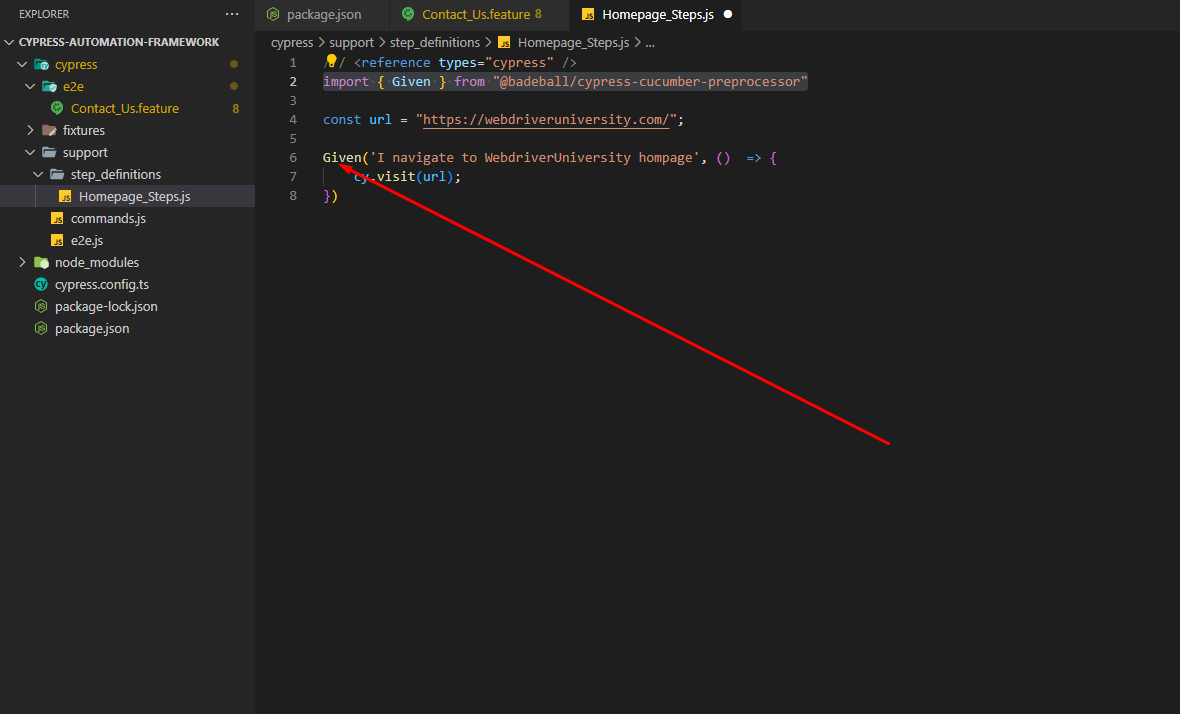Expand the node_modules folder chevron
This screenshot has width=1180, height=714.
point(23,263)
